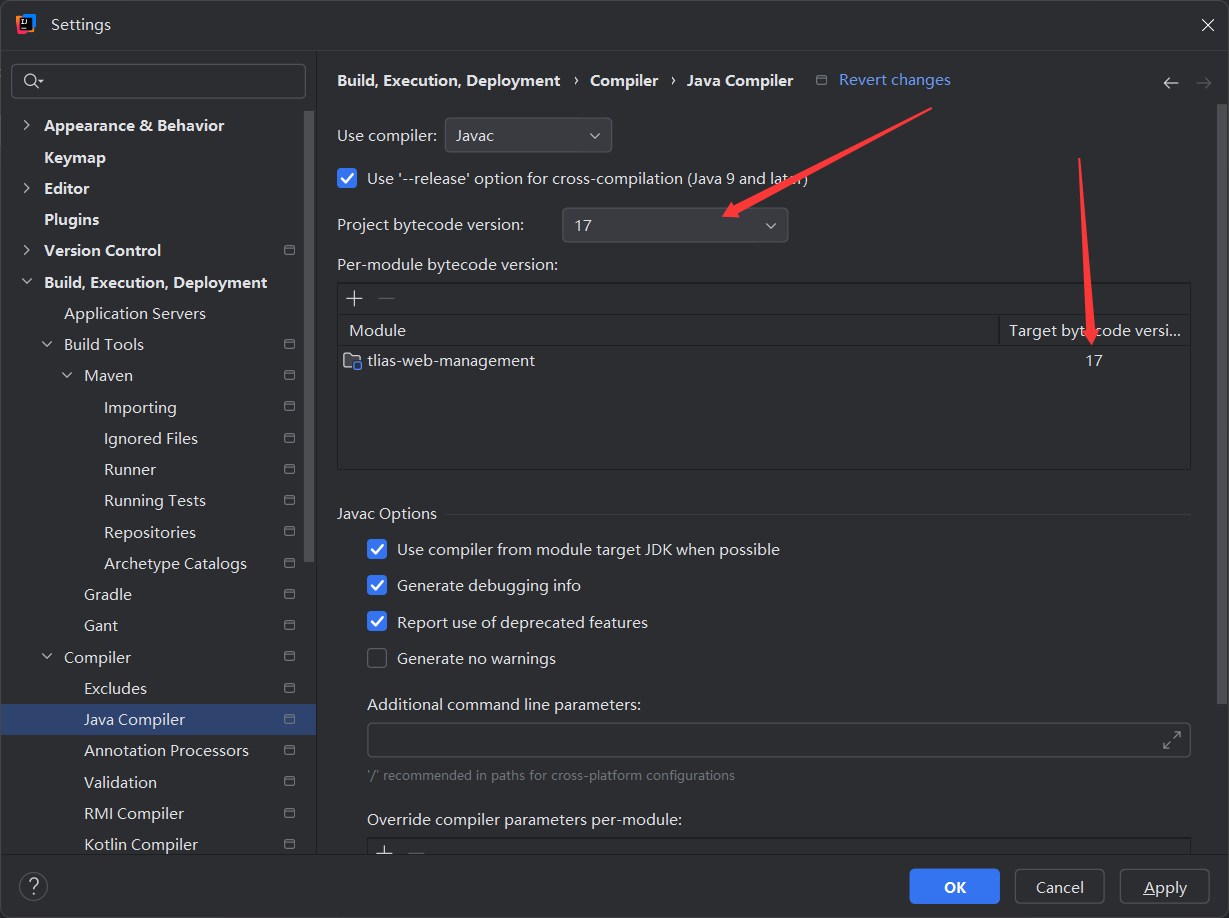Click target bytecode value 17 for tlias-web-management
1229x918 pixels.
click(1094, 361)
